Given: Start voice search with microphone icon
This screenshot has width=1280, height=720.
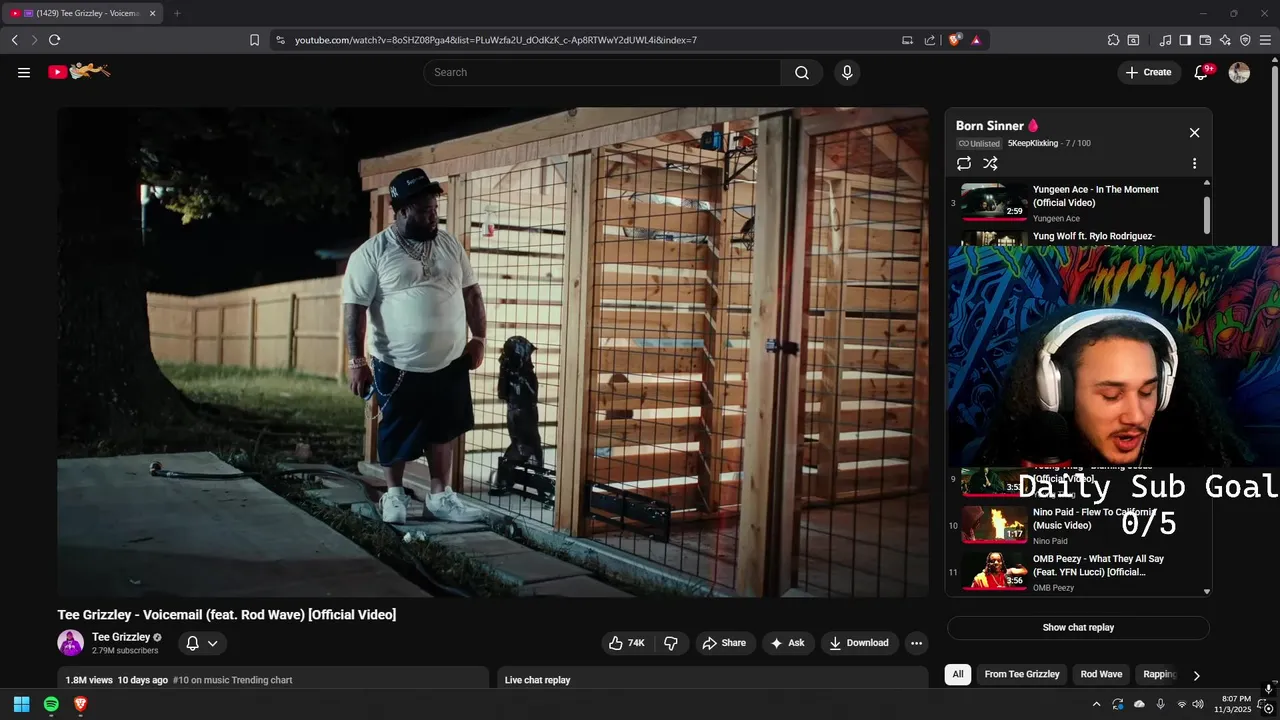Looking at the screenshot, I should pos(847,72).
